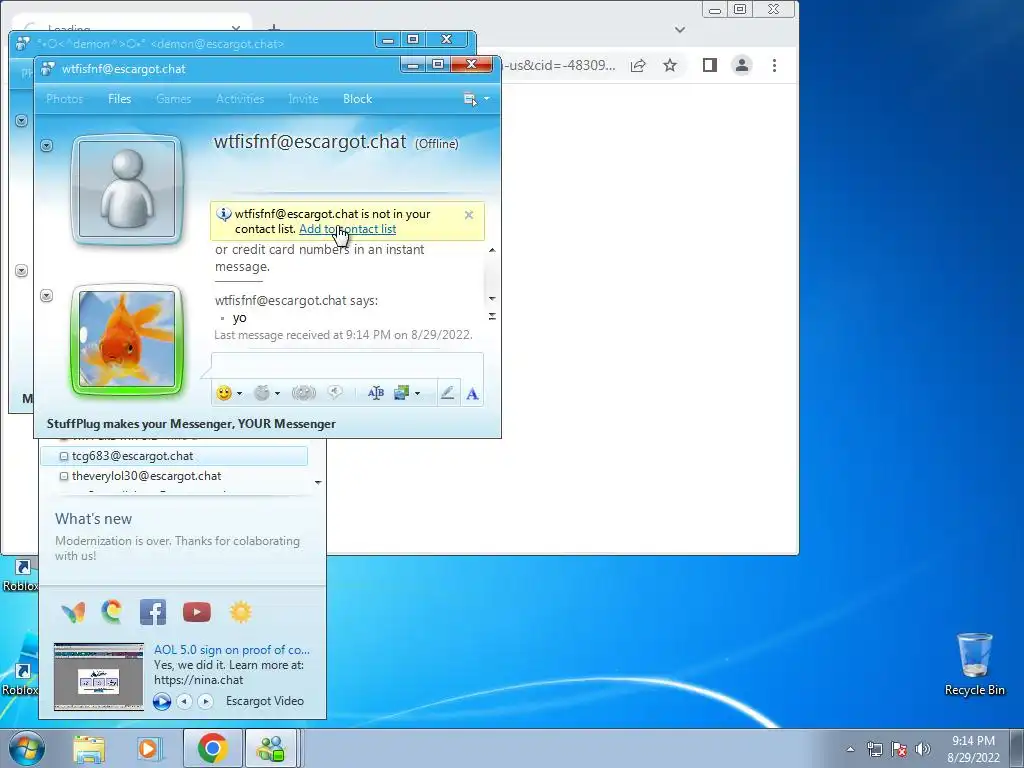The height and width of the screenshot is (768, 1024).
Task: Click the Escargot Video thumbnail
Action: click(99, 677)
